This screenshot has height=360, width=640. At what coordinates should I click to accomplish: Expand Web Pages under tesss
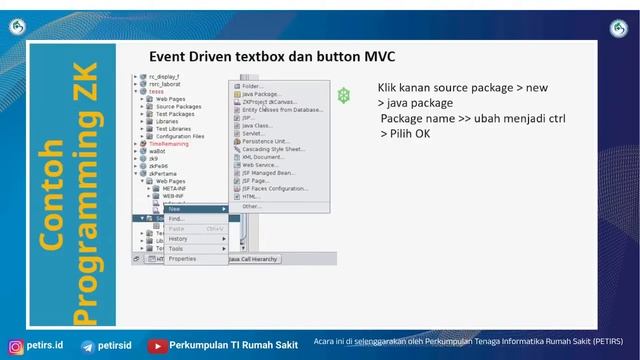pyautogui.click(x=142, y=99)
